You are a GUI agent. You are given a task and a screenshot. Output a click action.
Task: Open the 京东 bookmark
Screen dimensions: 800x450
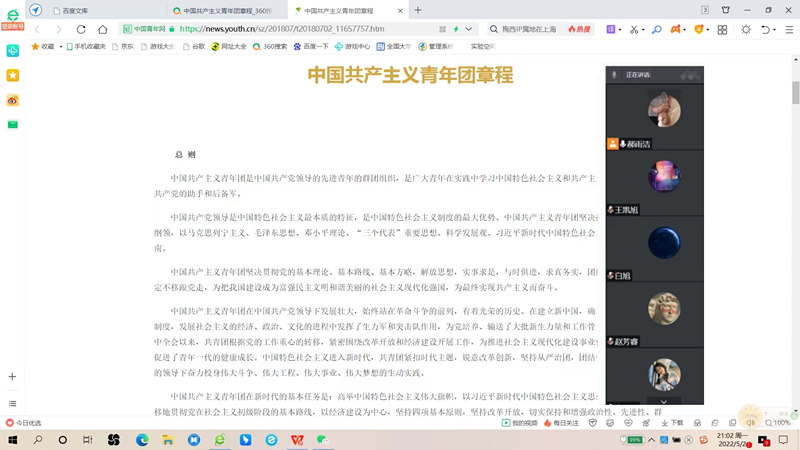click(x=122, y=46)
